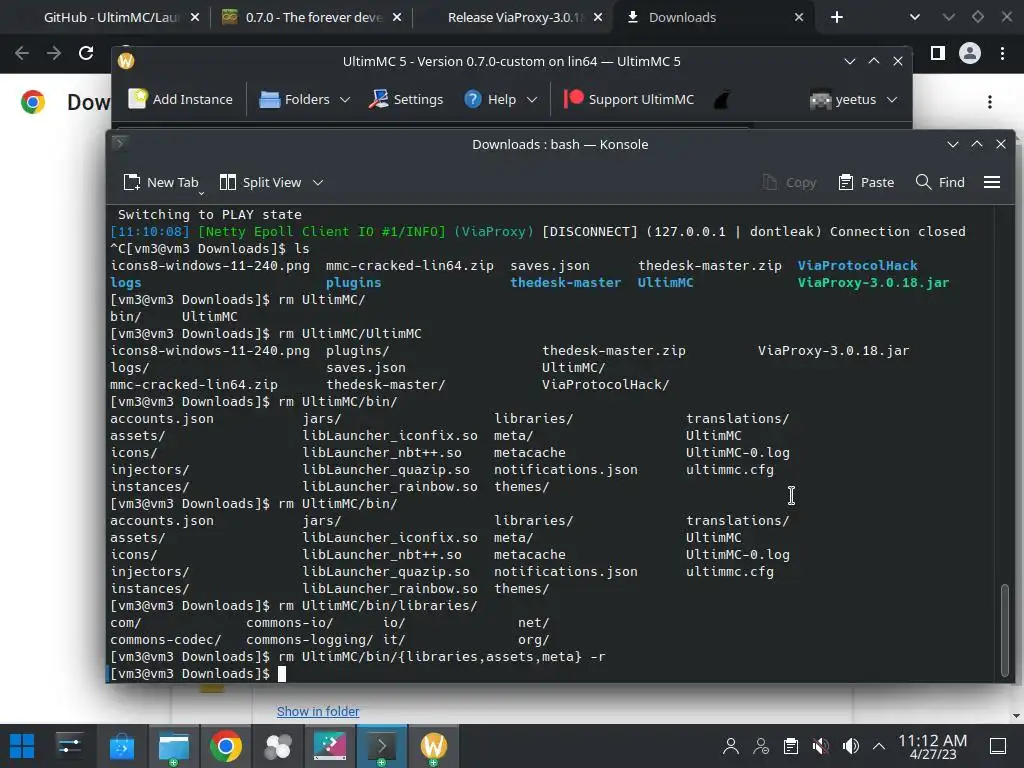Open Chrome profile avatar

point(970,53)
